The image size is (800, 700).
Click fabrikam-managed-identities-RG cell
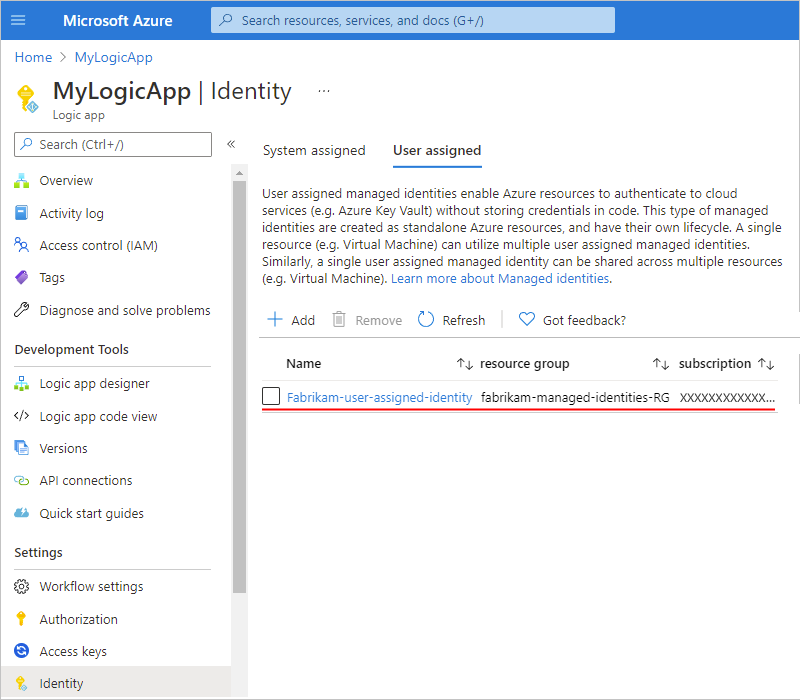pyautogui.click(x=575, y=397)
